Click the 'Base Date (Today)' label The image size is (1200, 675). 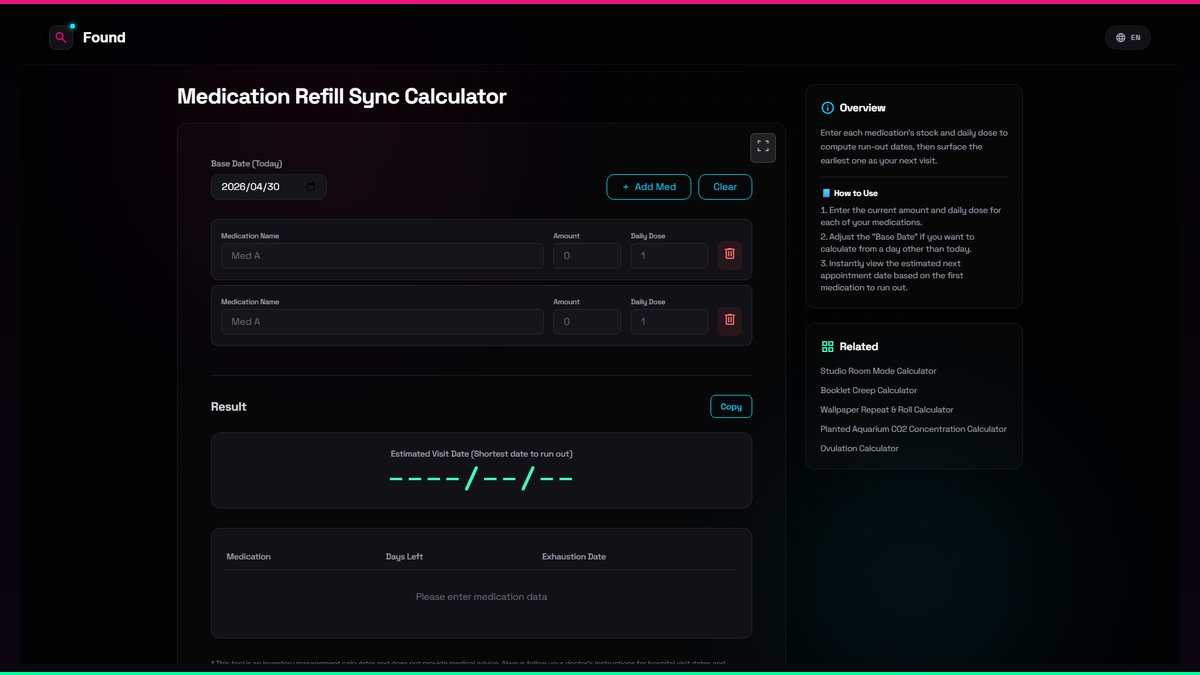[246, 164]
